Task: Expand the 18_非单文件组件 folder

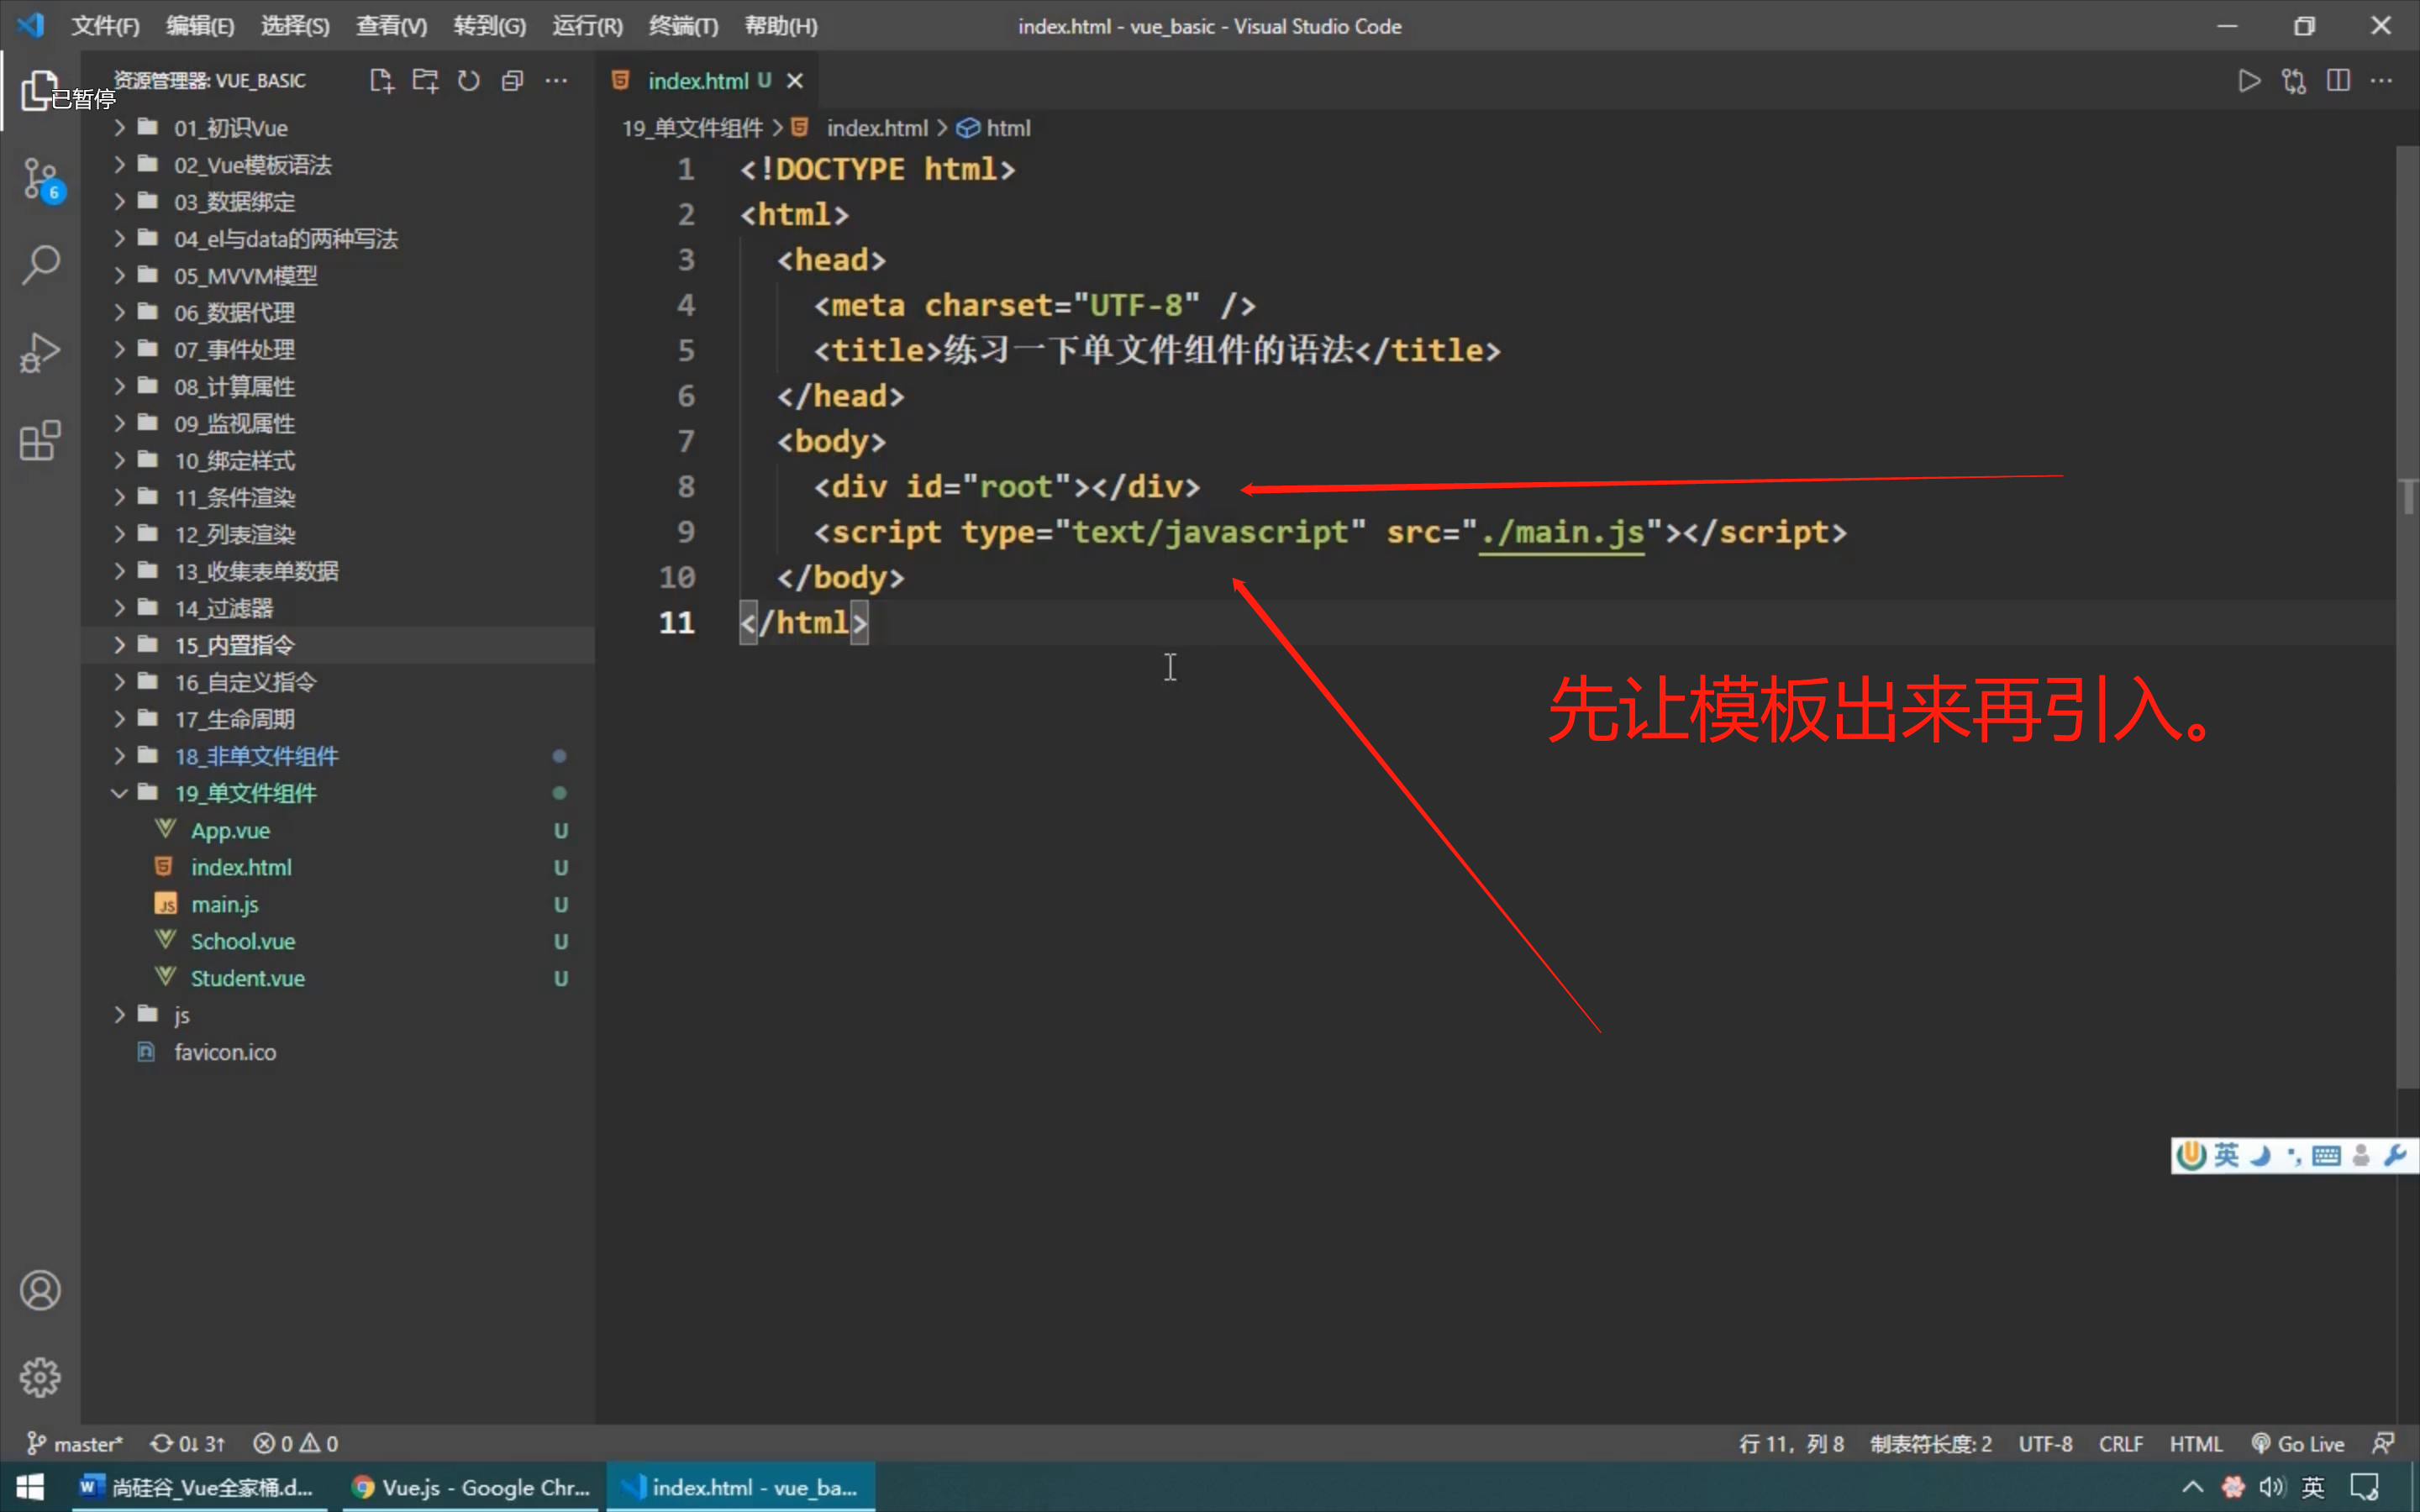Action: [338, 756]
